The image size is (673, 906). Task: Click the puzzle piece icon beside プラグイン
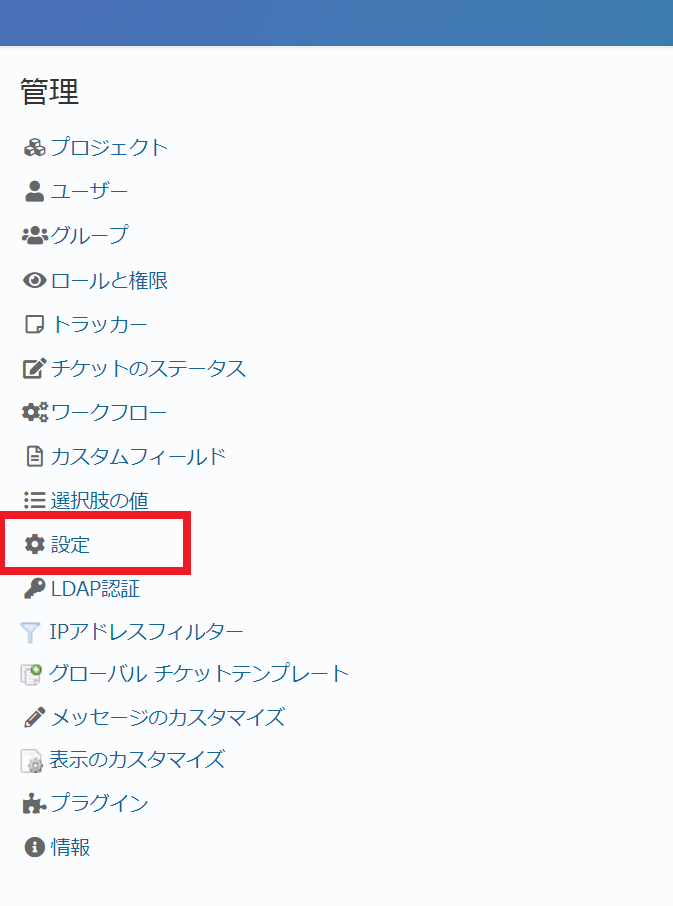(34, 803)
